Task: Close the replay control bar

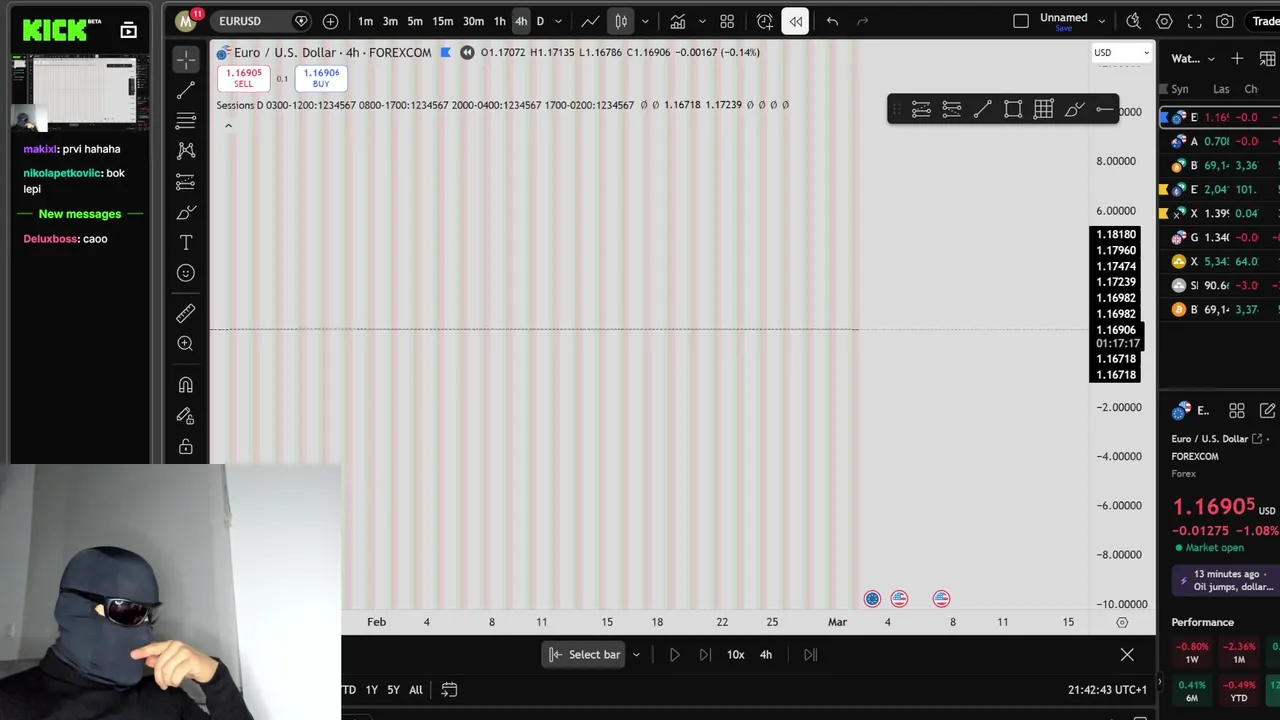Action: pyautogui.click(x=1127, y=655)
